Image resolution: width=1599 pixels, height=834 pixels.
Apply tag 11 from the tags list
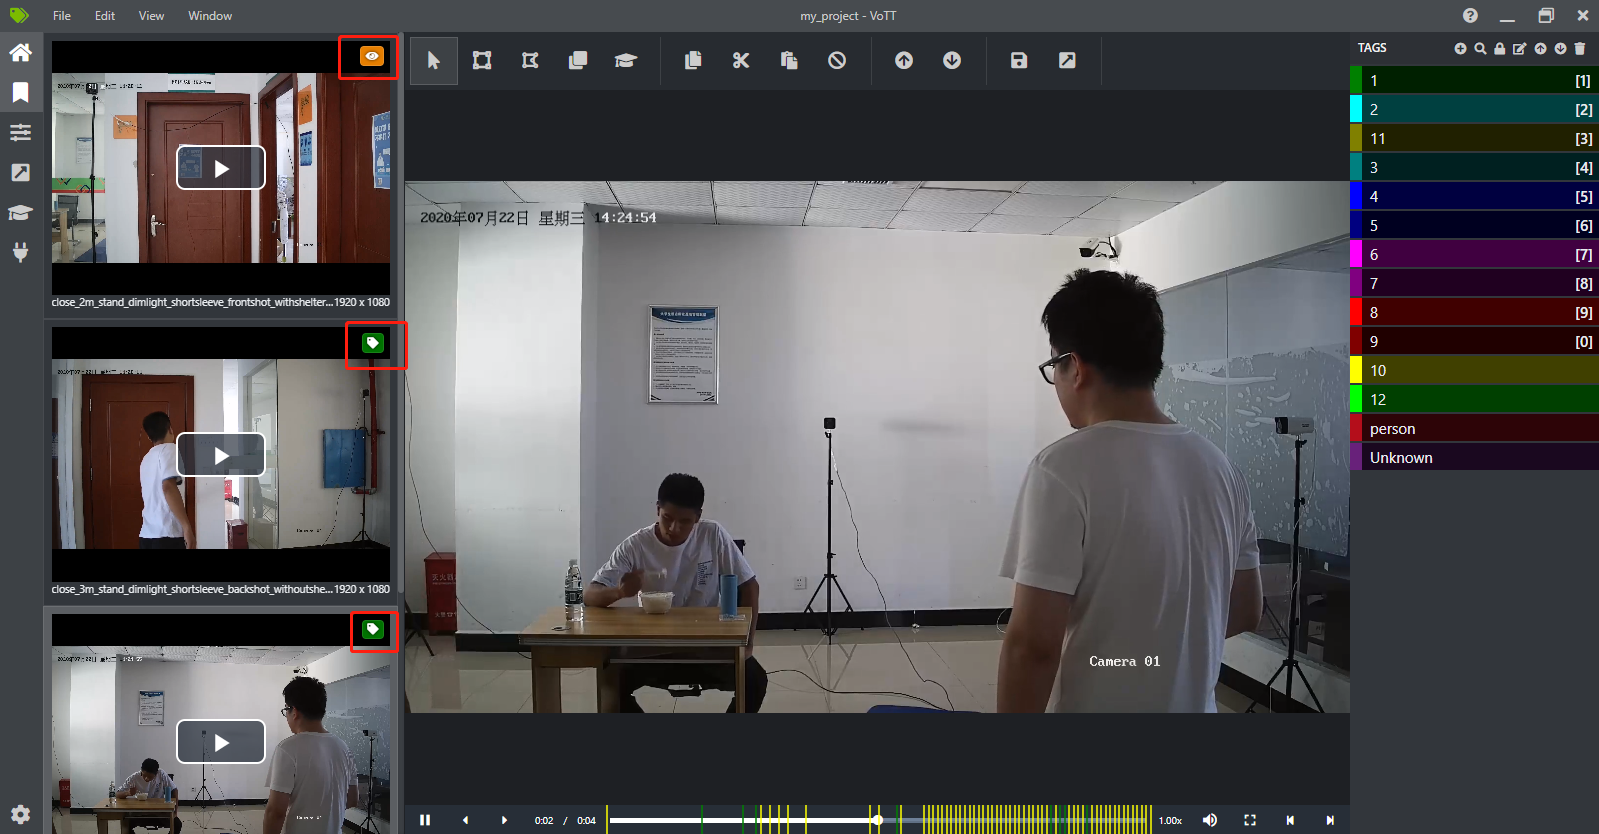[1474, 138]
